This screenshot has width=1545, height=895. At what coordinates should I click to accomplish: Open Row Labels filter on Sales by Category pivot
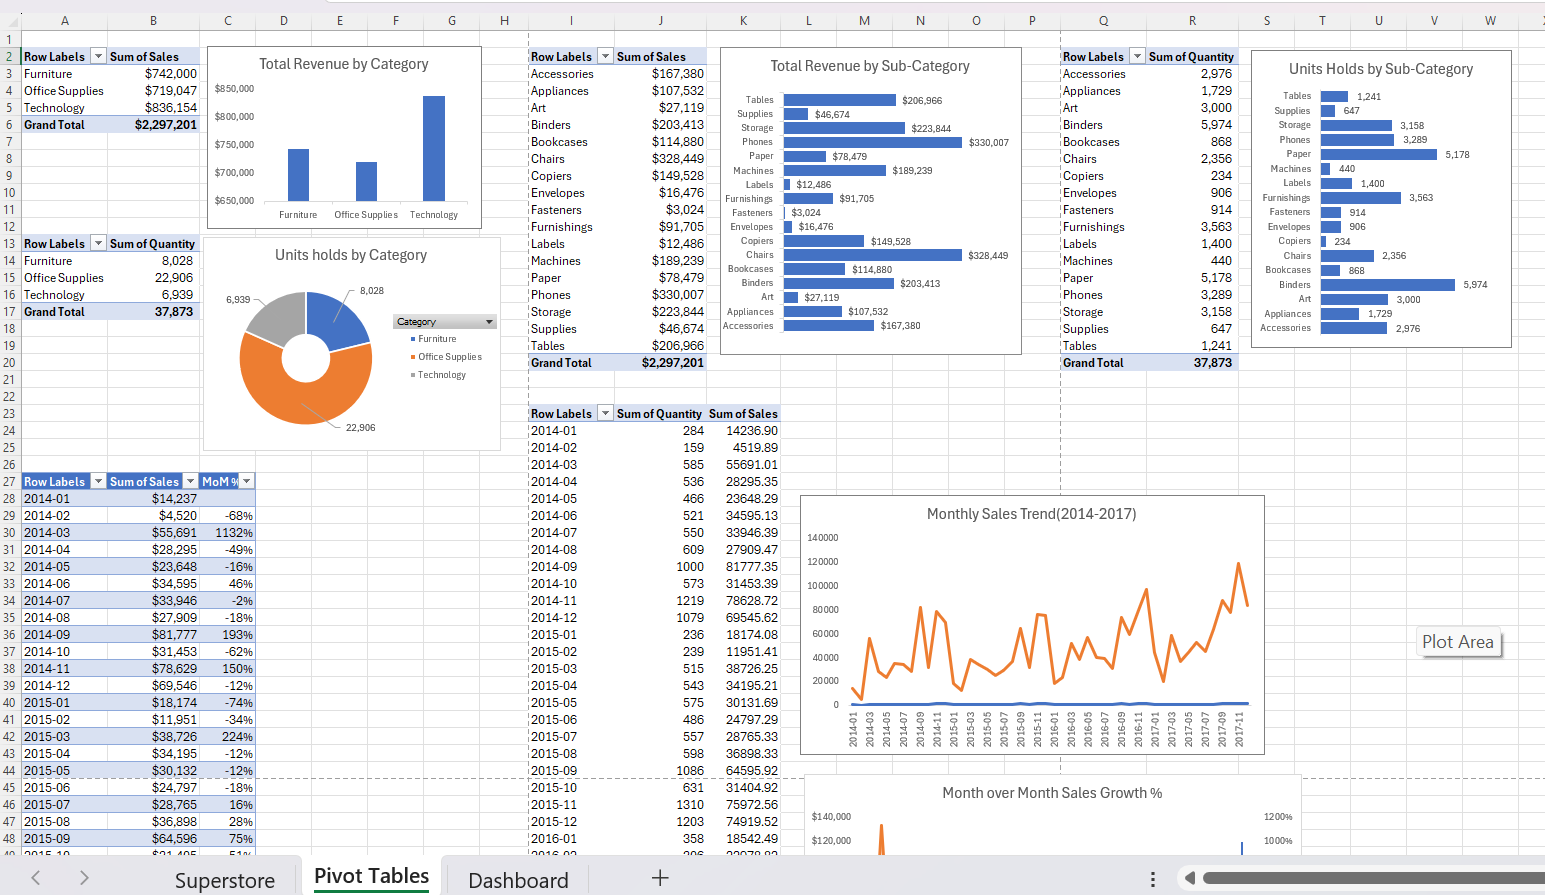coord(97,56)
